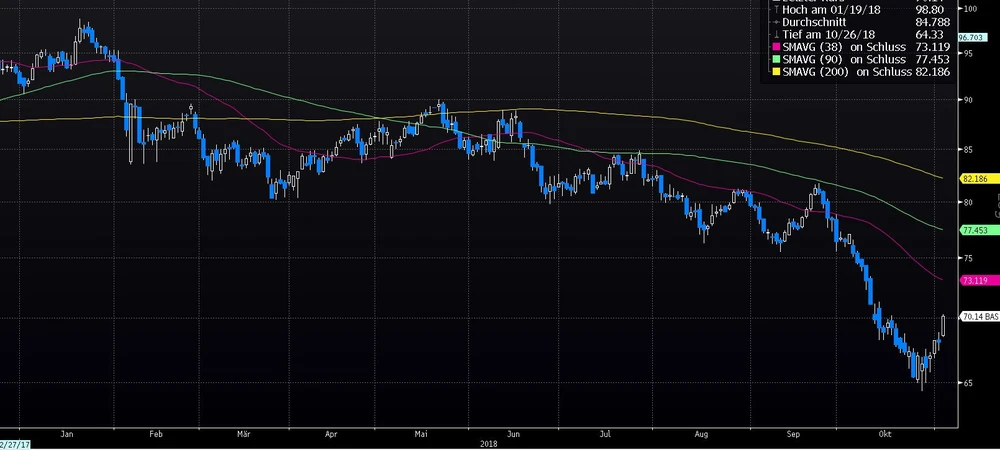Select the pink 73.119 price axis tag
The width and height of the screenshot is (1000, 450).
coord(974,281)
